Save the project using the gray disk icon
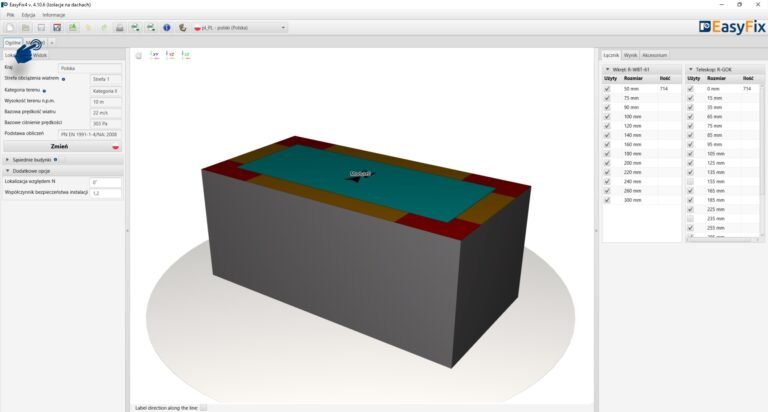 click(41, 28)
